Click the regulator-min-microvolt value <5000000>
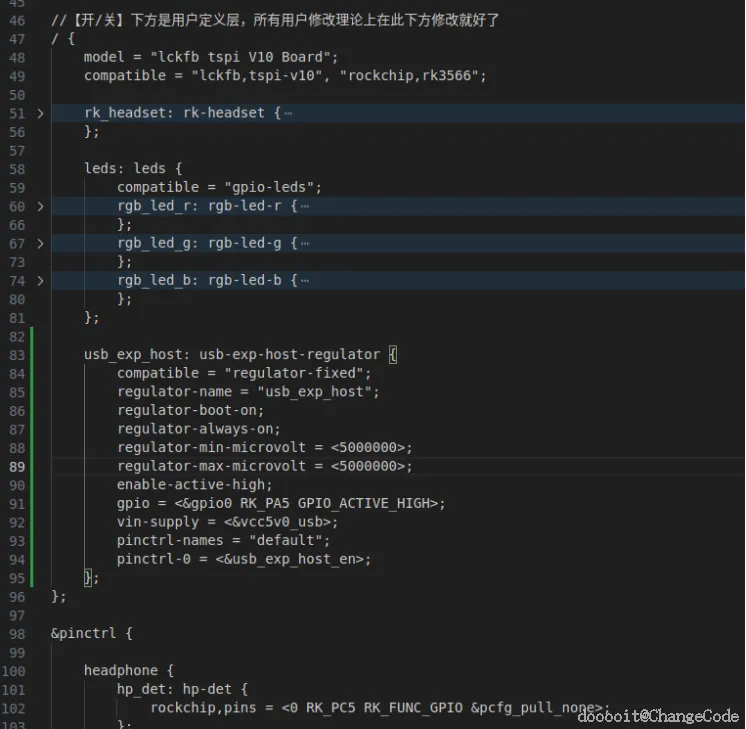The image size is (746, 729). (368, 448)
